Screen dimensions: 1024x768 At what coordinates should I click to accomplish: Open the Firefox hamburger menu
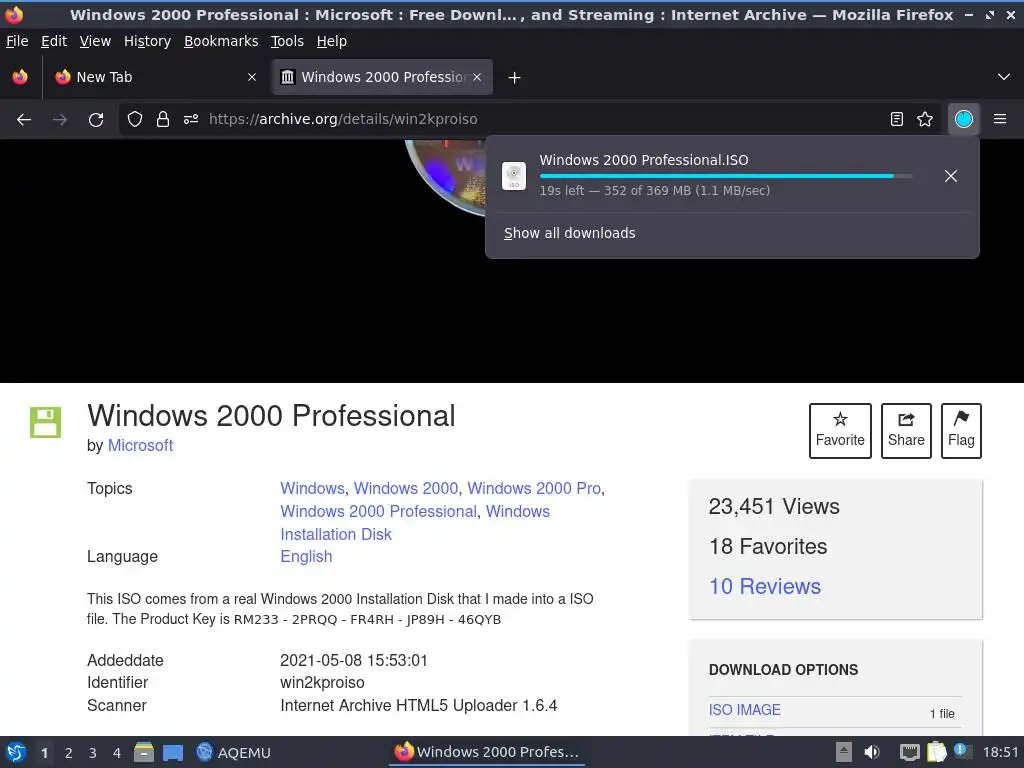click(1000, 120)
